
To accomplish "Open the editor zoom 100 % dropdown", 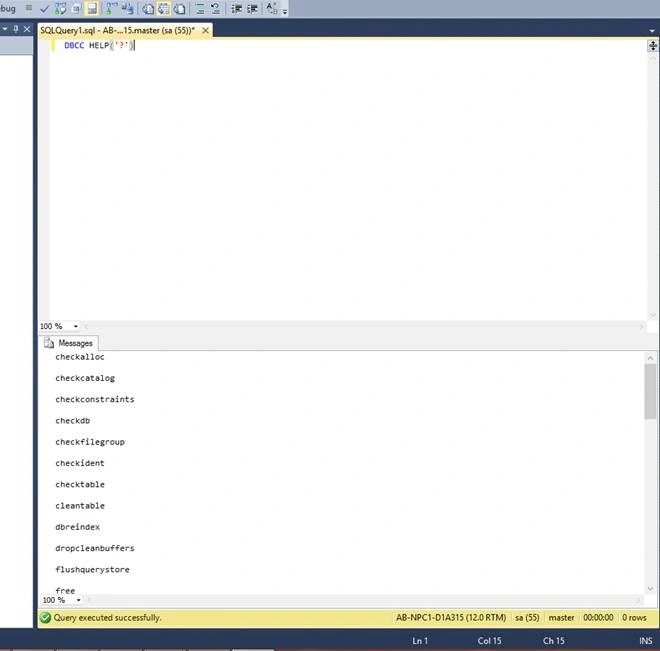I will (x=76, y=326).
